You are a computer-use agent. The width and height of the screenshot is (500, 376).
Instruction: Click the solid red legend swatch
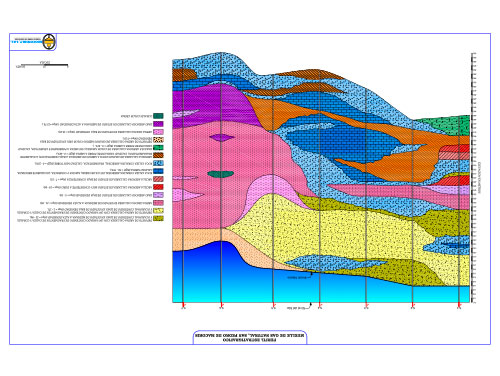[x=158, y=187]
